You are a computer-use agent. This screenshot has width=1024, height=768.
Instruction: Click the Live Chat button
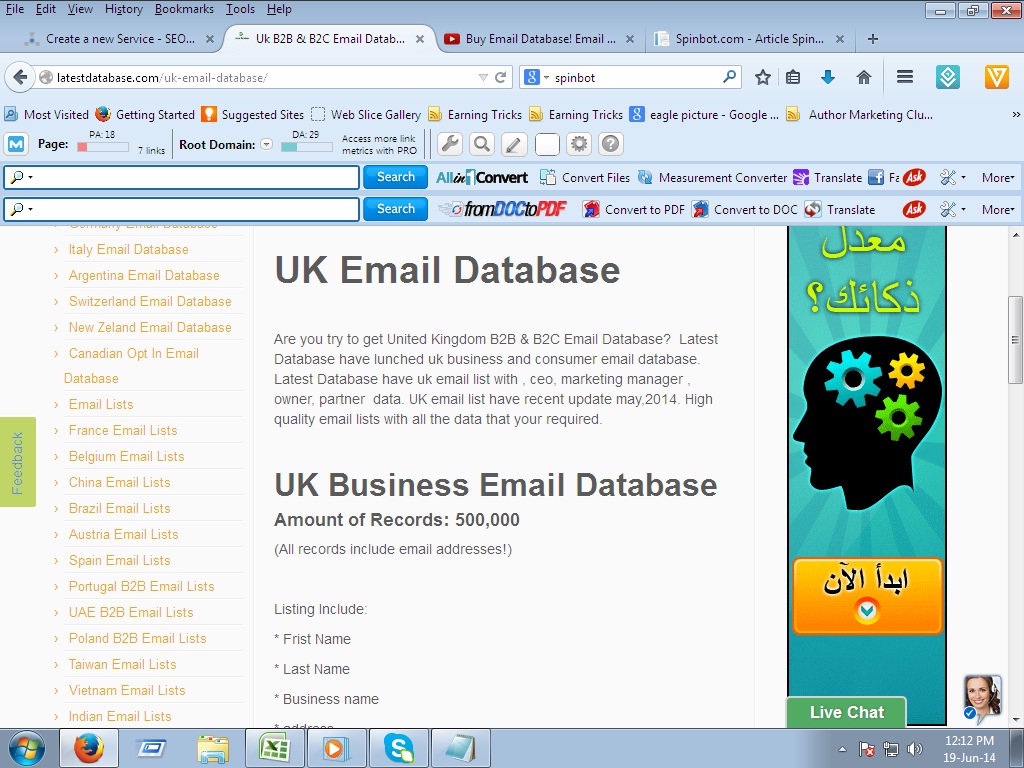846,712
